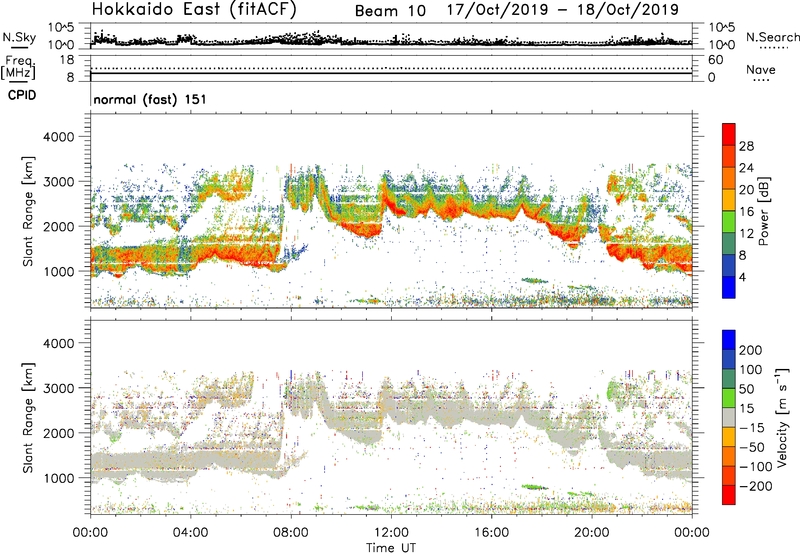Click the 20:00 time tick label
Viewport: 800px width, 554px height.
tap(592, 533)
